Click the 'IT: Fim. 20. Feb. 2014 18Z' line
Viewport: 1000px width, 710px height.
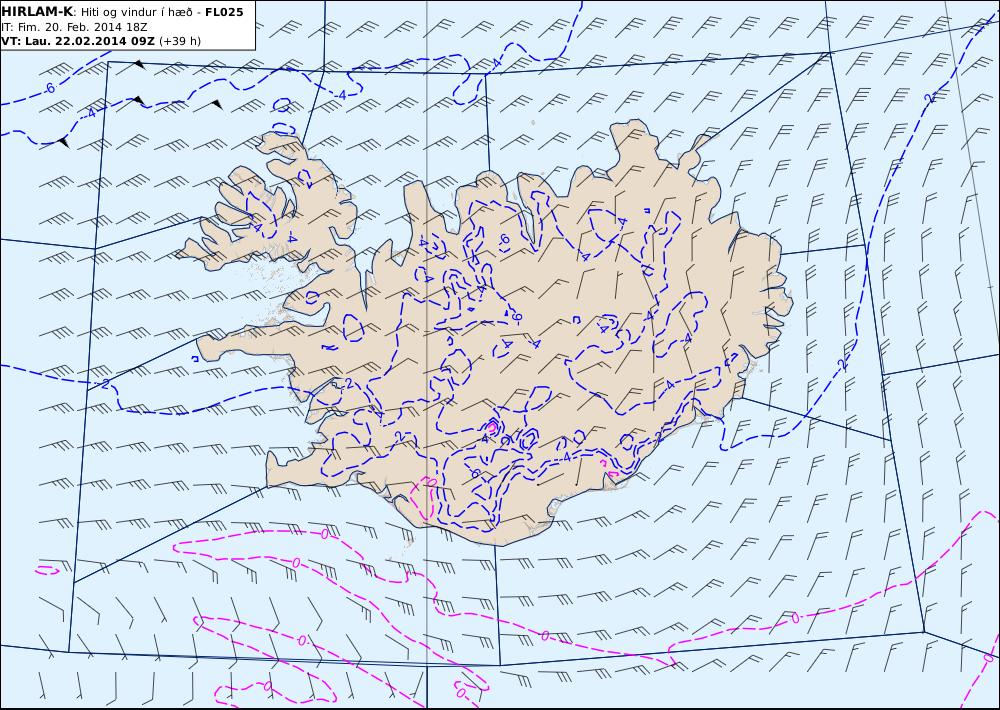coord(74,27)
